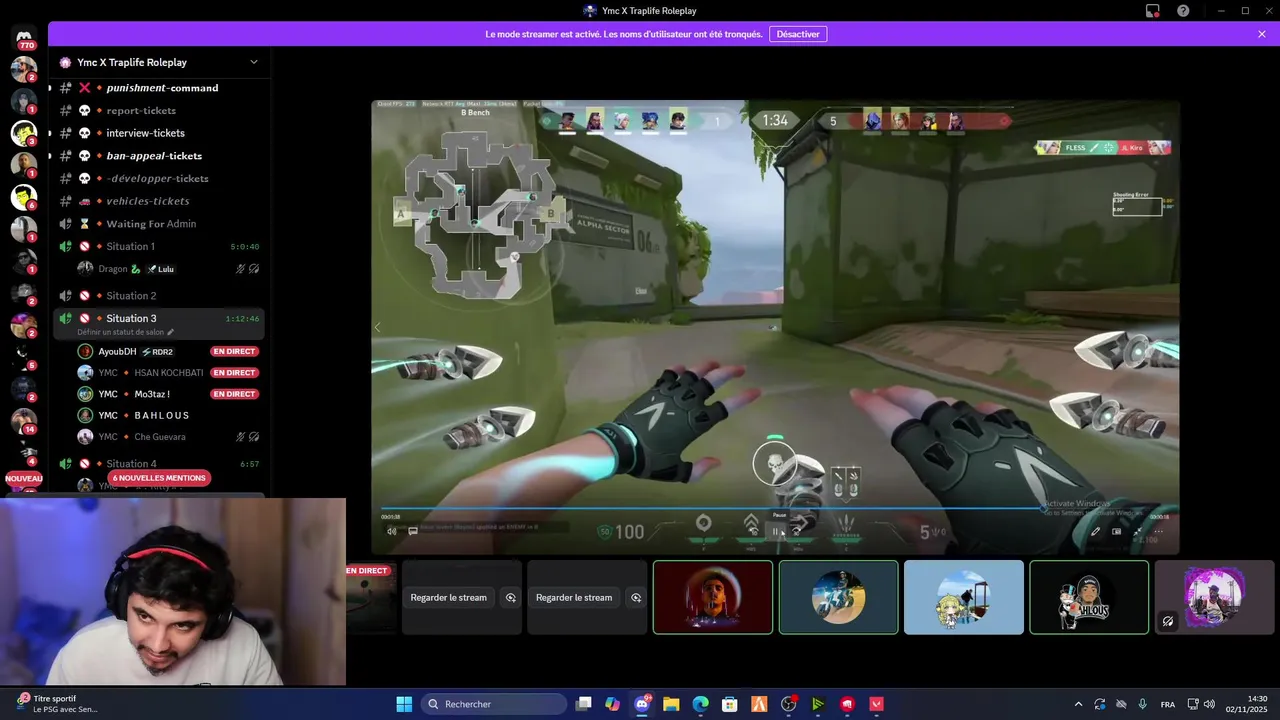Select the red-faced avatar participant tile
This screenshot has height=720, width=1280.
click(x=713, y=597)
